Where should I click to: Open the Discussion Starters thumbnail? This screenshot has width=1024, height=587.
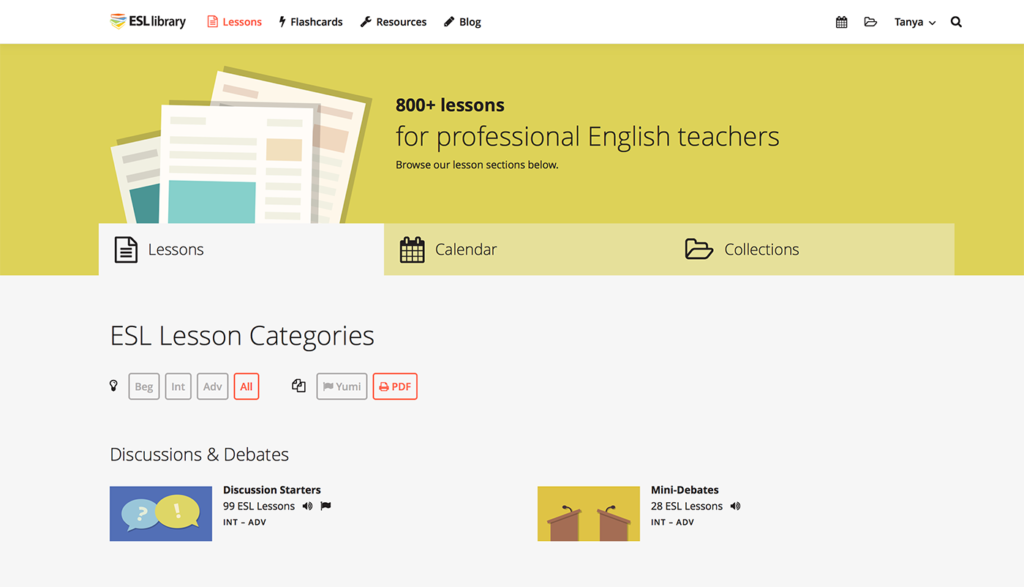click(161, 513)
